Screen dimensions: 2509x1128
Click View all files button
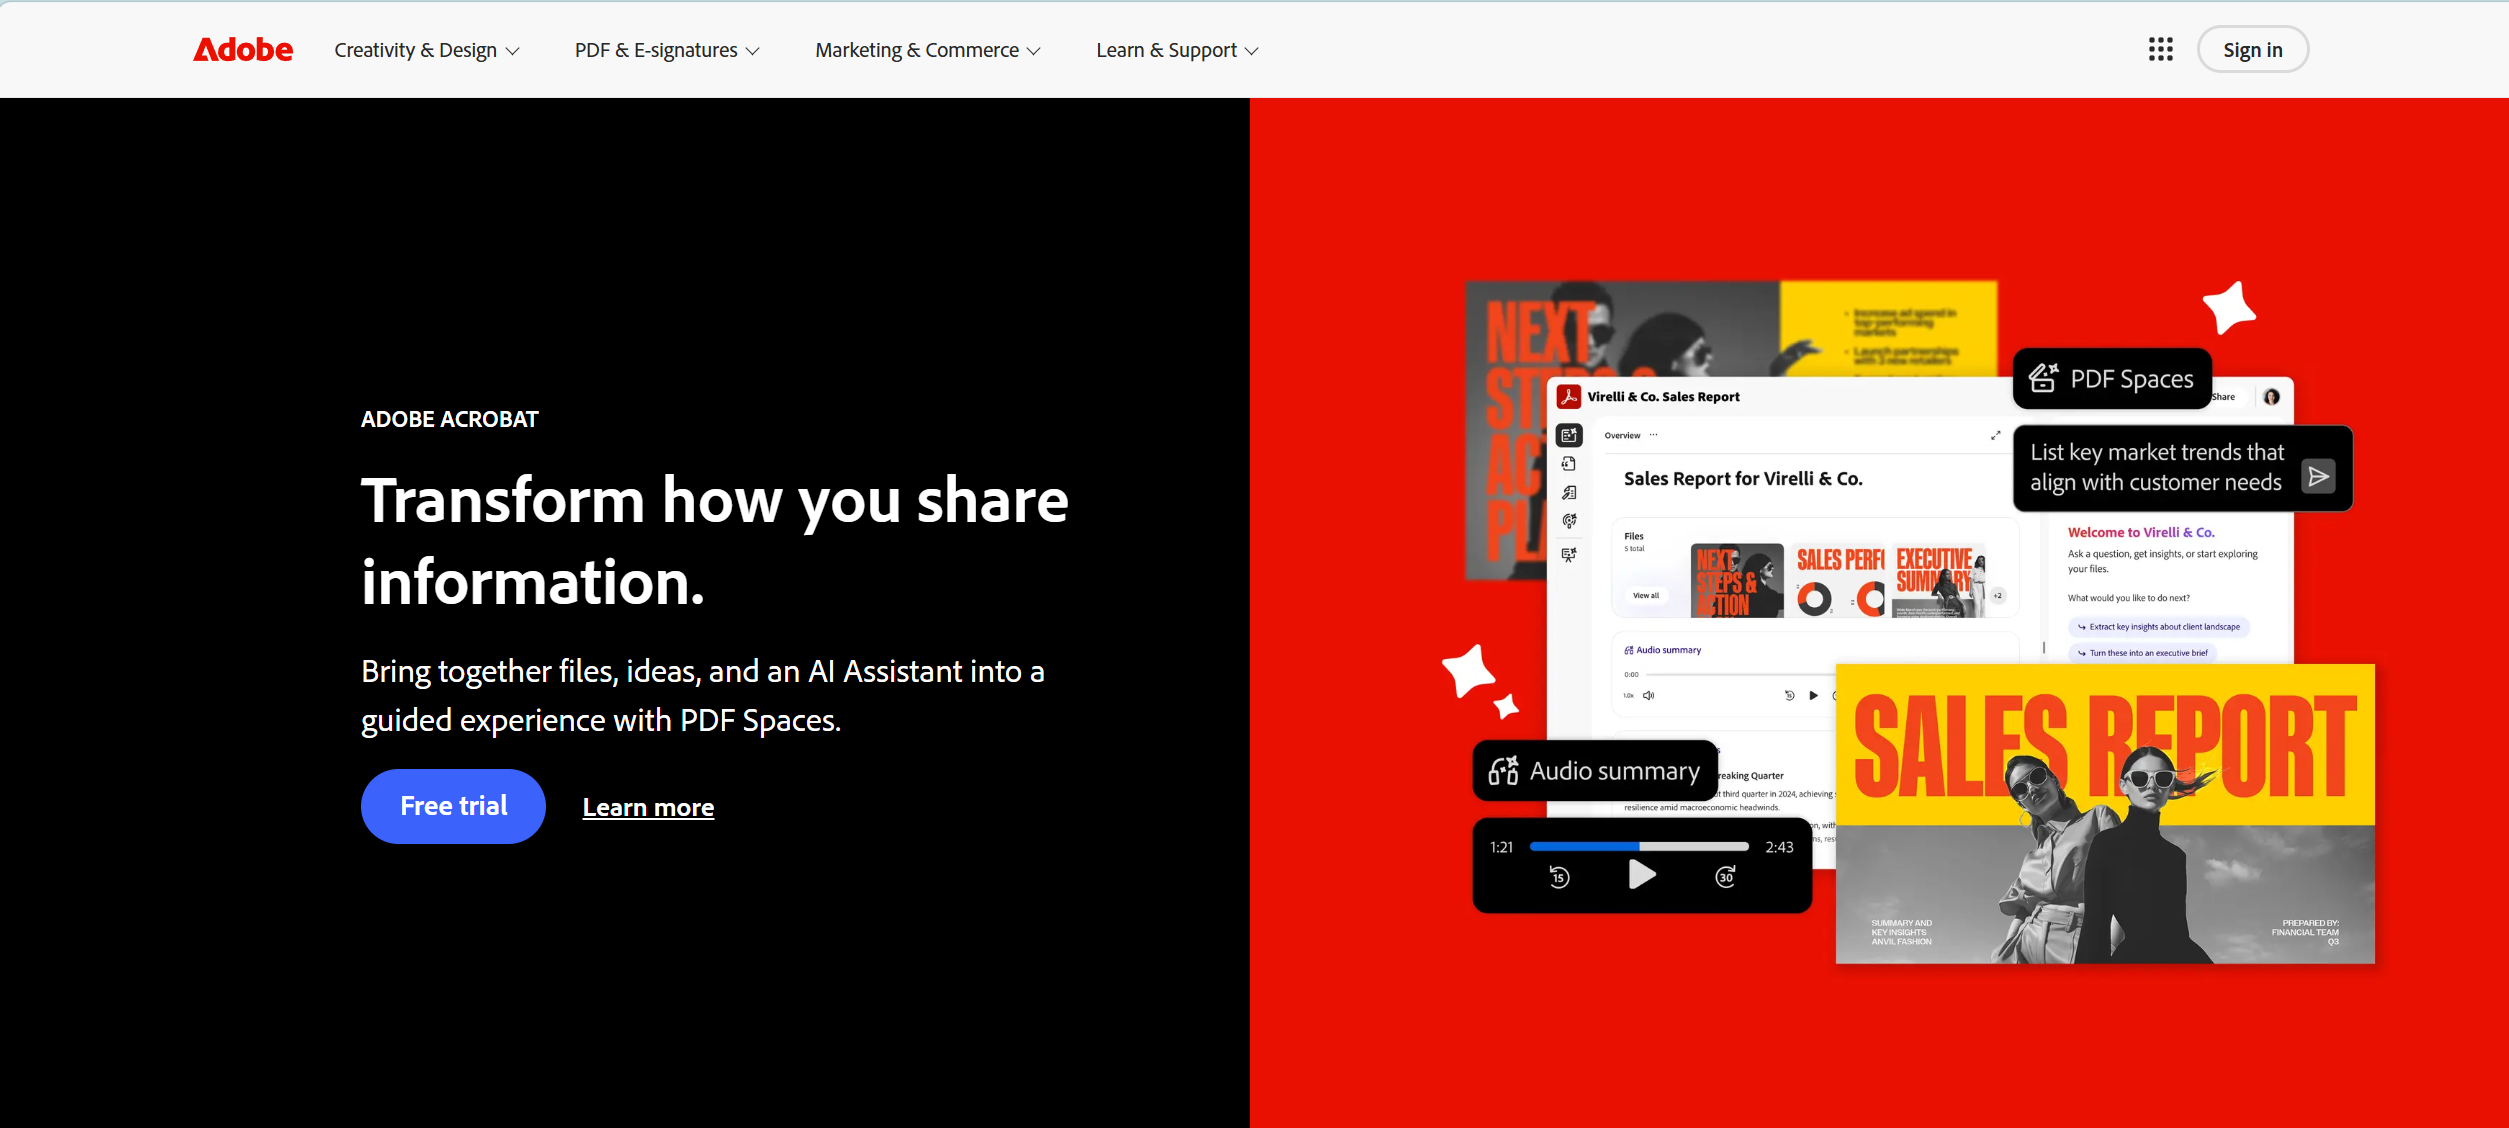(x=1645, y=596)
